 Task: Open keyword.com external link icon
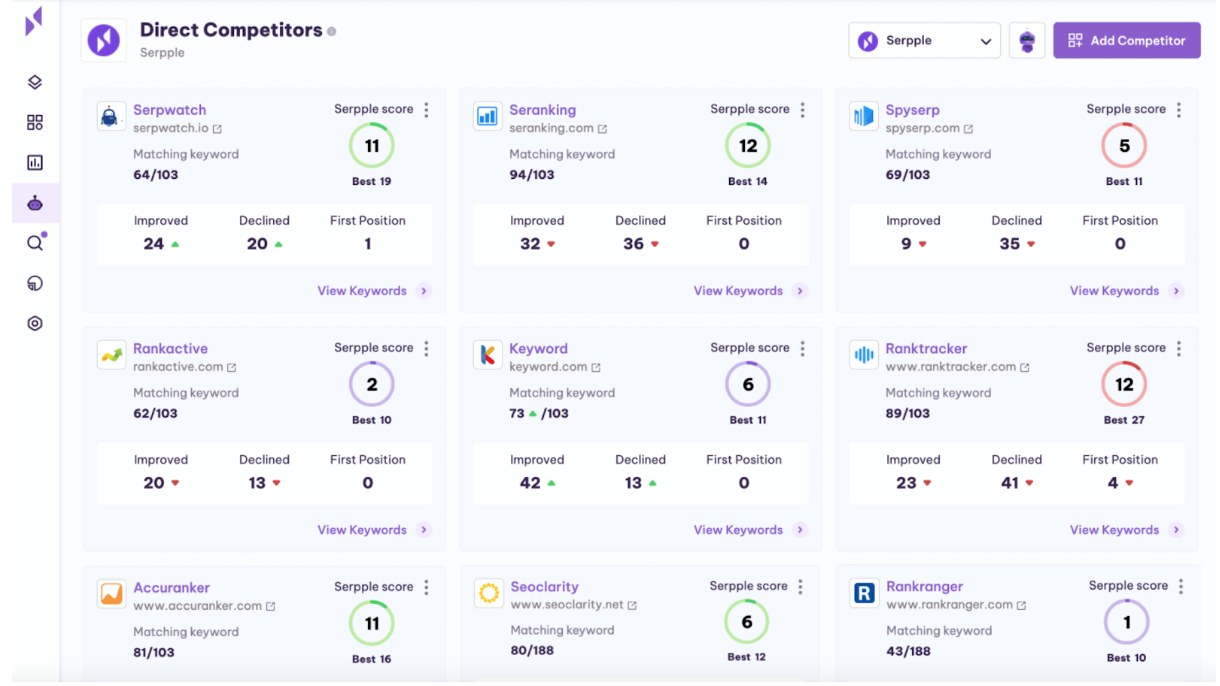(x=596, y=368)
